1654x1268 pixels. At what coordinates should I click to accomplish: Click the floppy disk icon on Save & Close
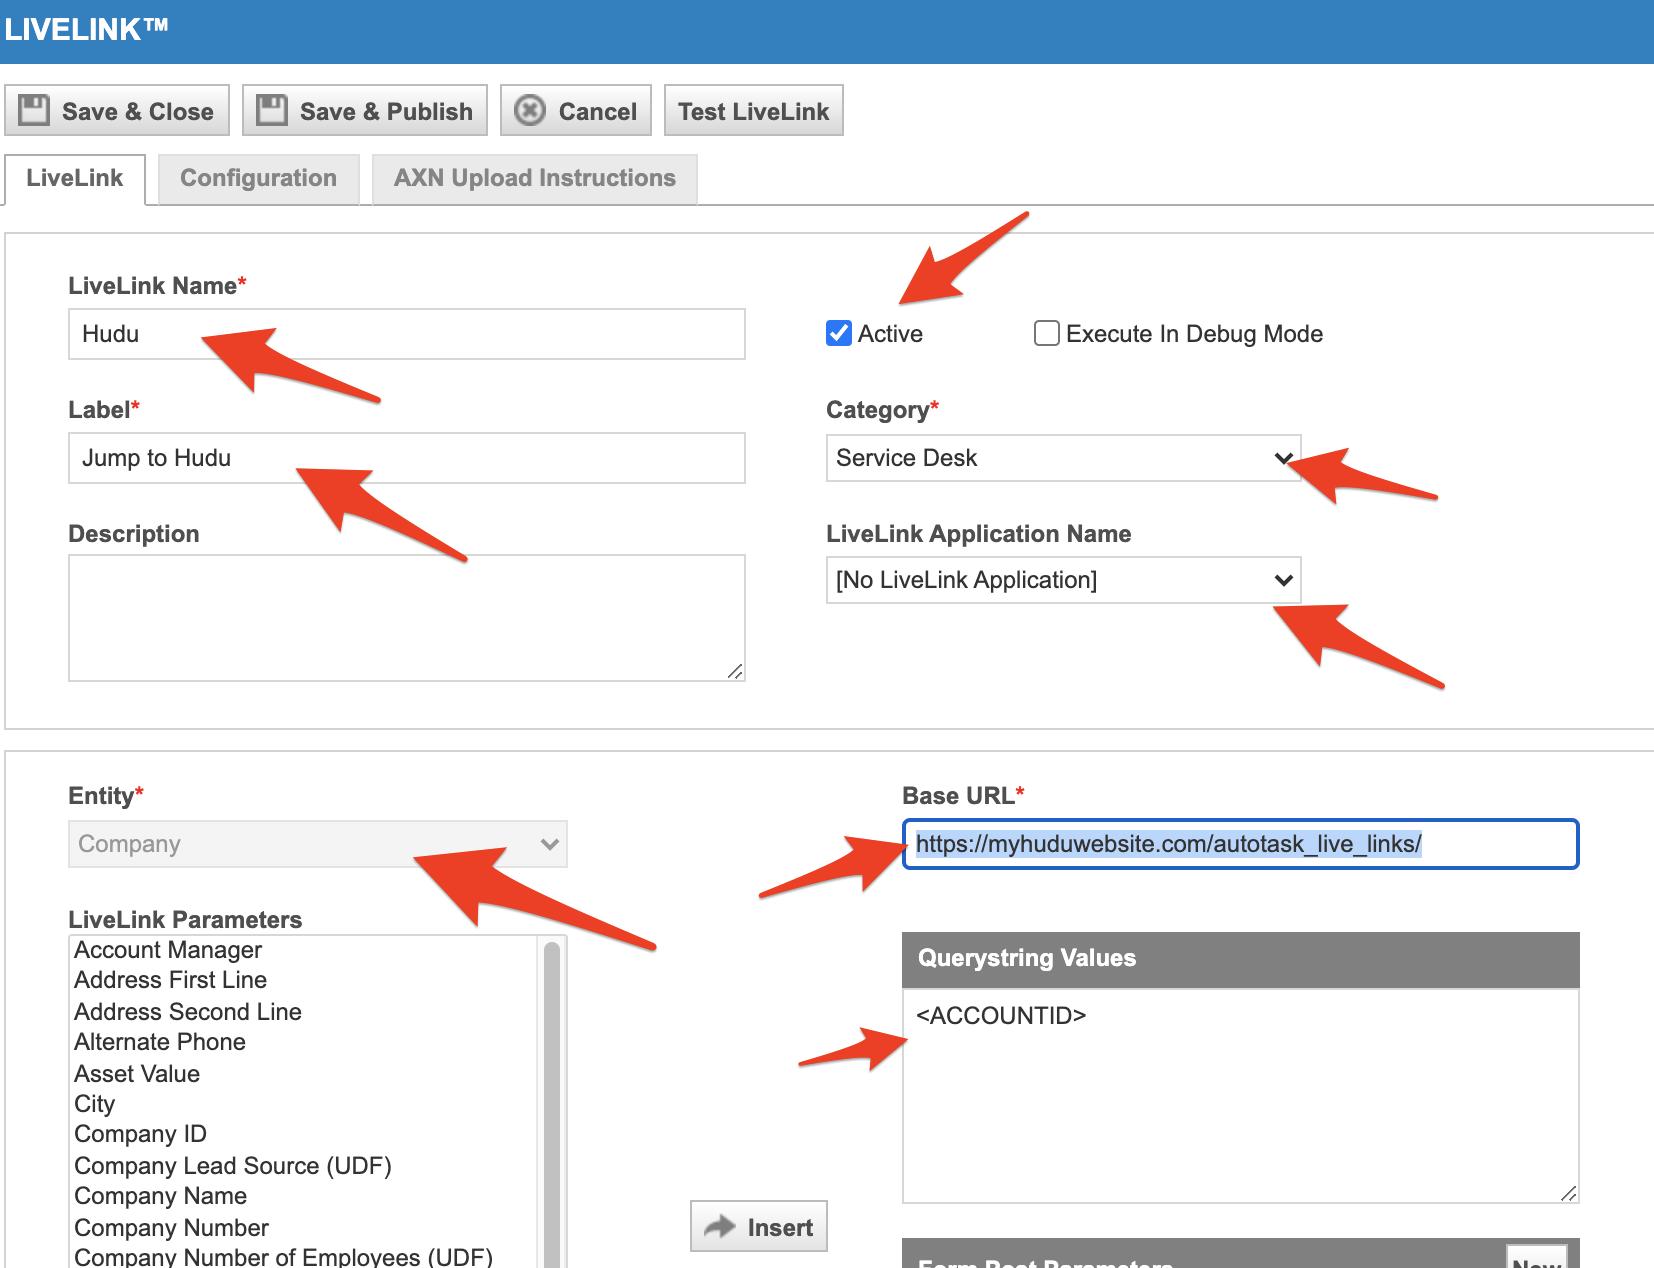34,110
